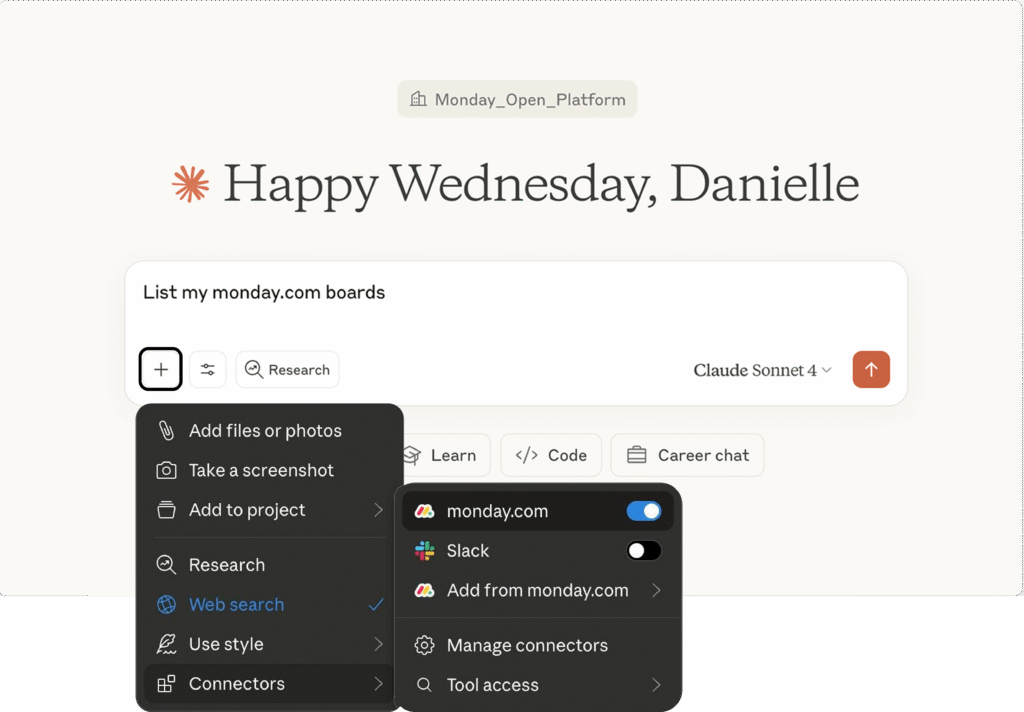The height and width of the screenshot is (712, 1024).
Task: Uncheck the Web search checkmark
Action: (x=376, y=604)
